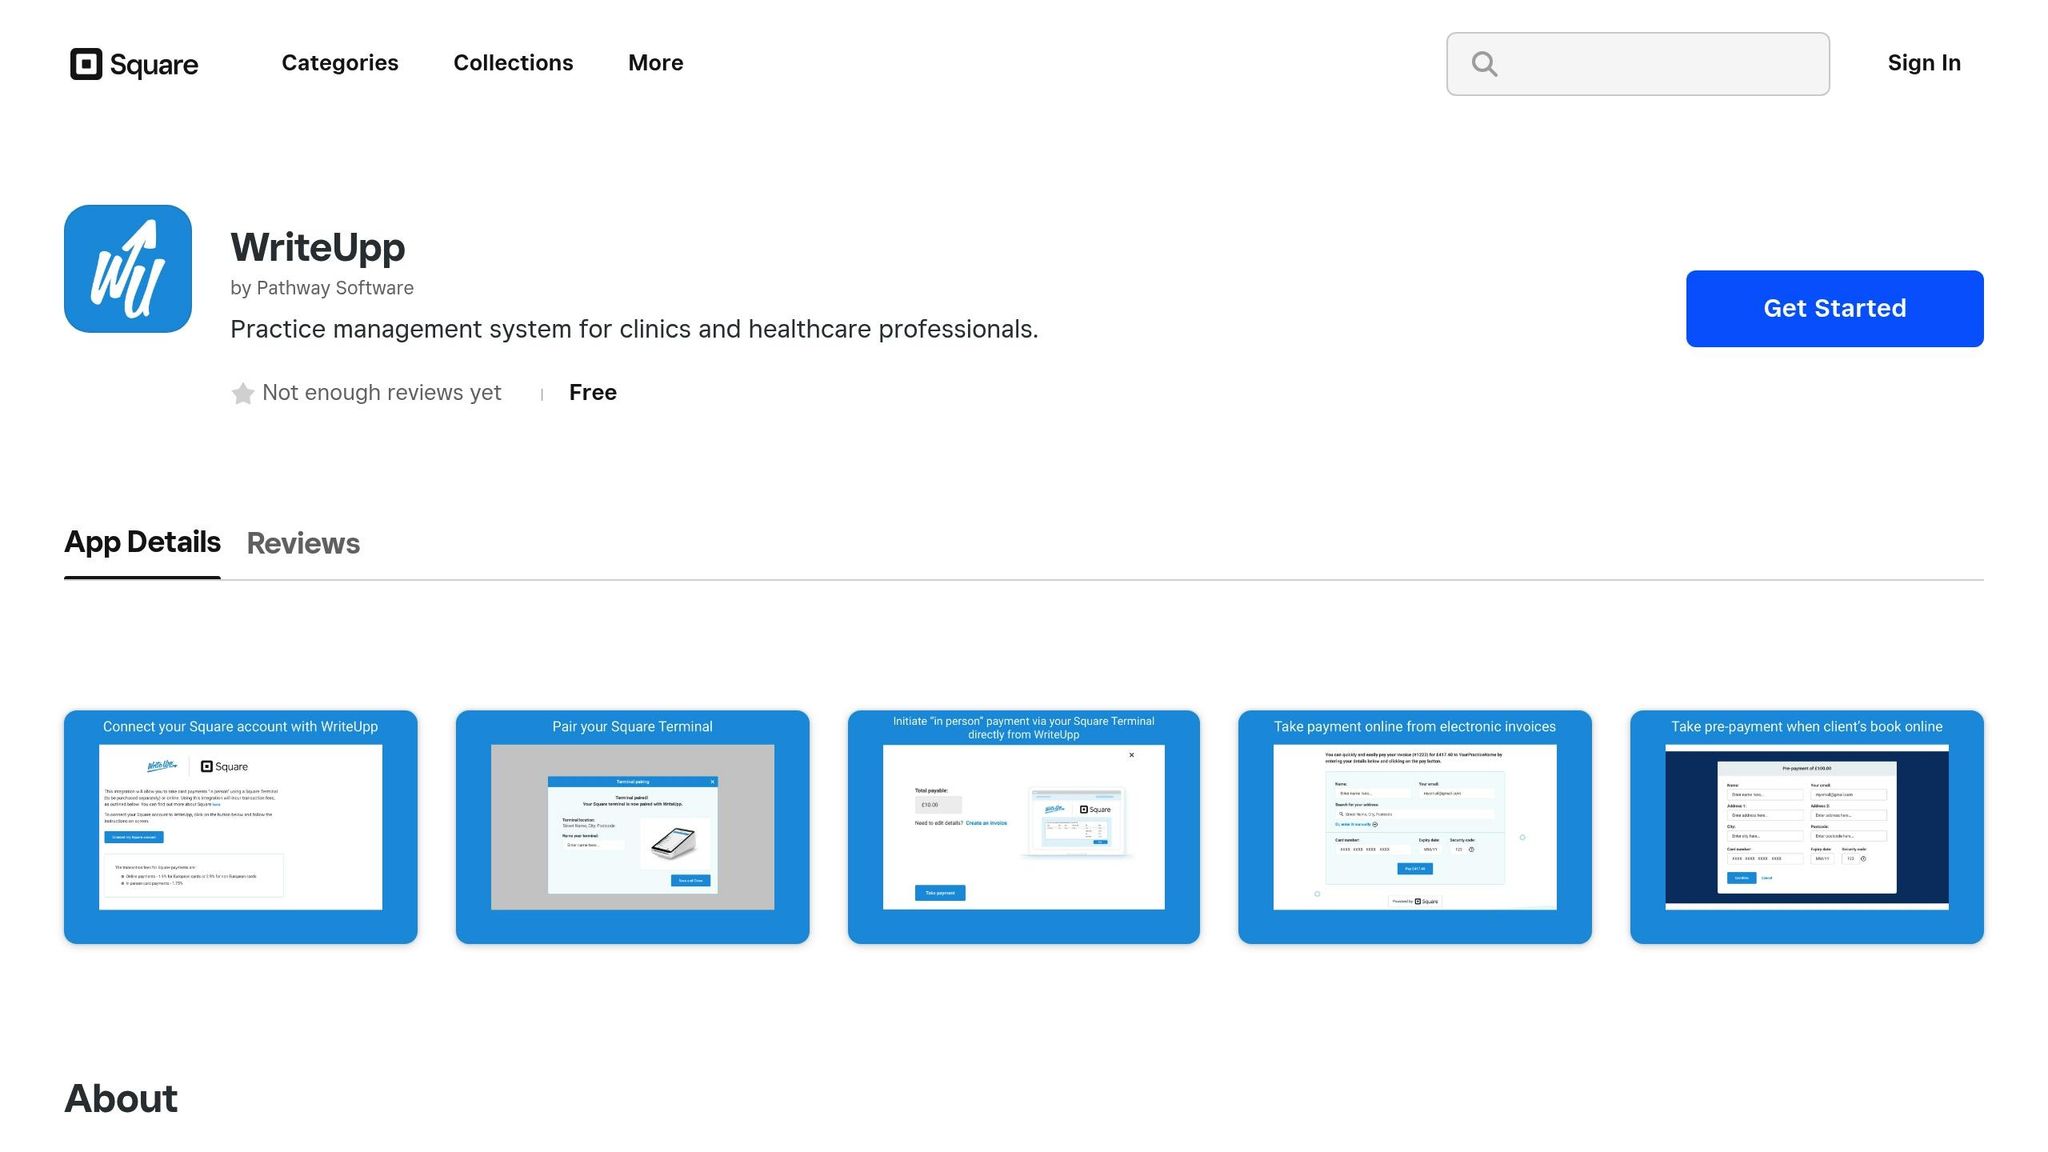2048x1152 pixels.
Task: Open 'Take payment online' invoices screenshot
Action: [x=1415, y=827]
